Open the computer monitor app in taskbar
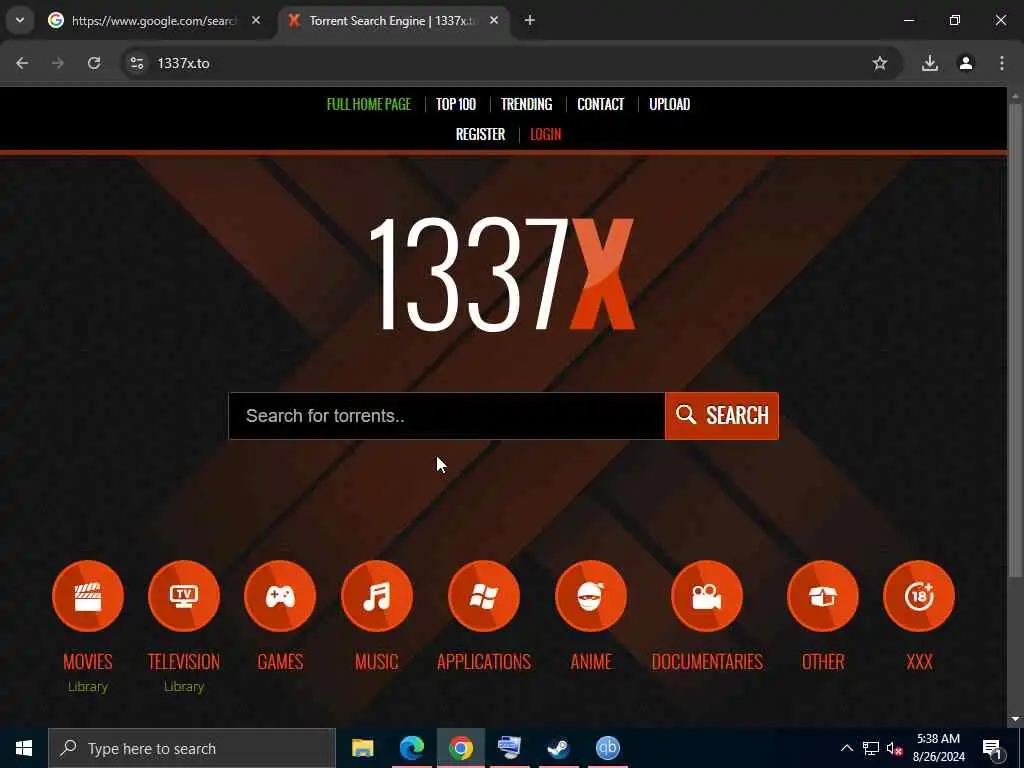Image resolution: width=1024 pixels, height=768 pixels. [509, 748]
